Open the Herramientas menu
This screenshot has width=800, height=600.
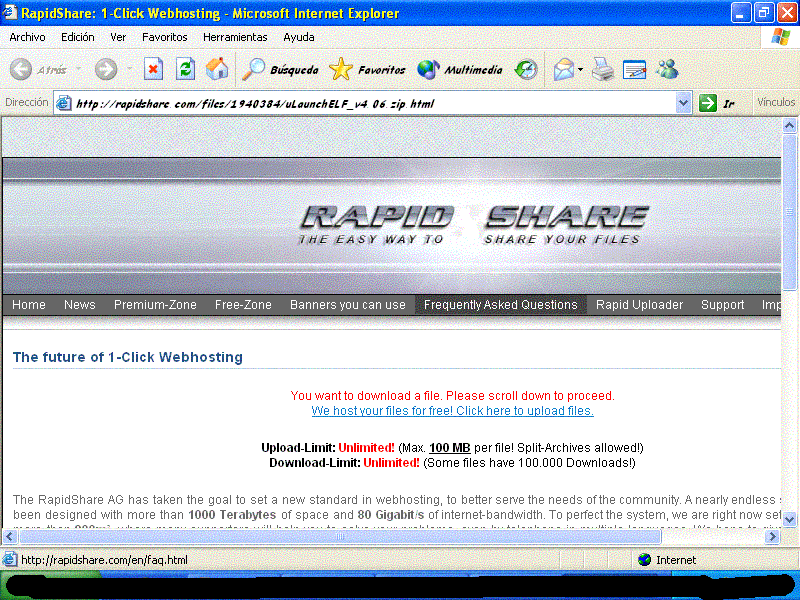tap(235, 37)
